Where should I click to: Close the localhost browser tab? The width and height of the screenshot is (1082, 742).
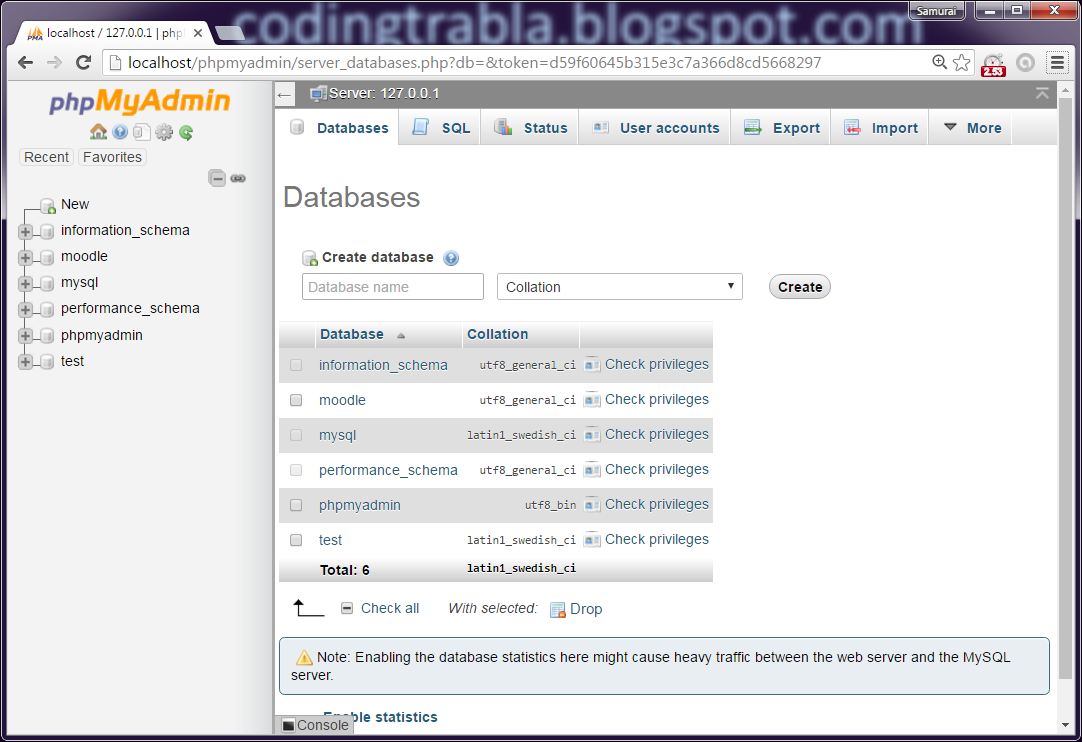point(198,32)
